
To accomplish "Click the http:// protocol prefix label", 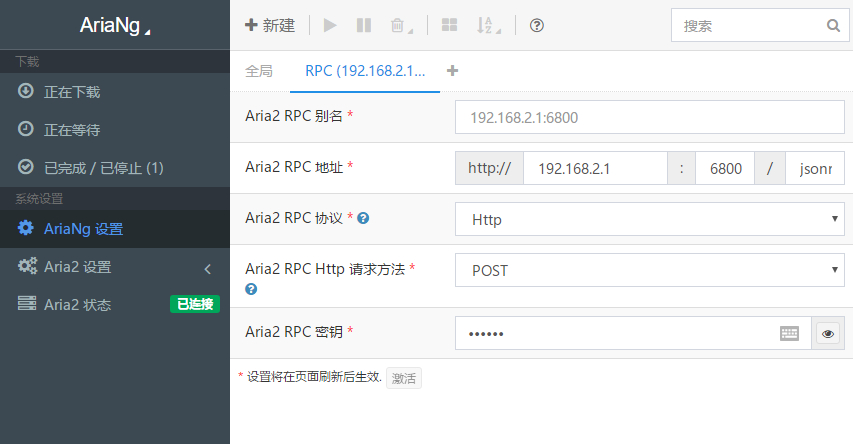I will coord(489,169).
